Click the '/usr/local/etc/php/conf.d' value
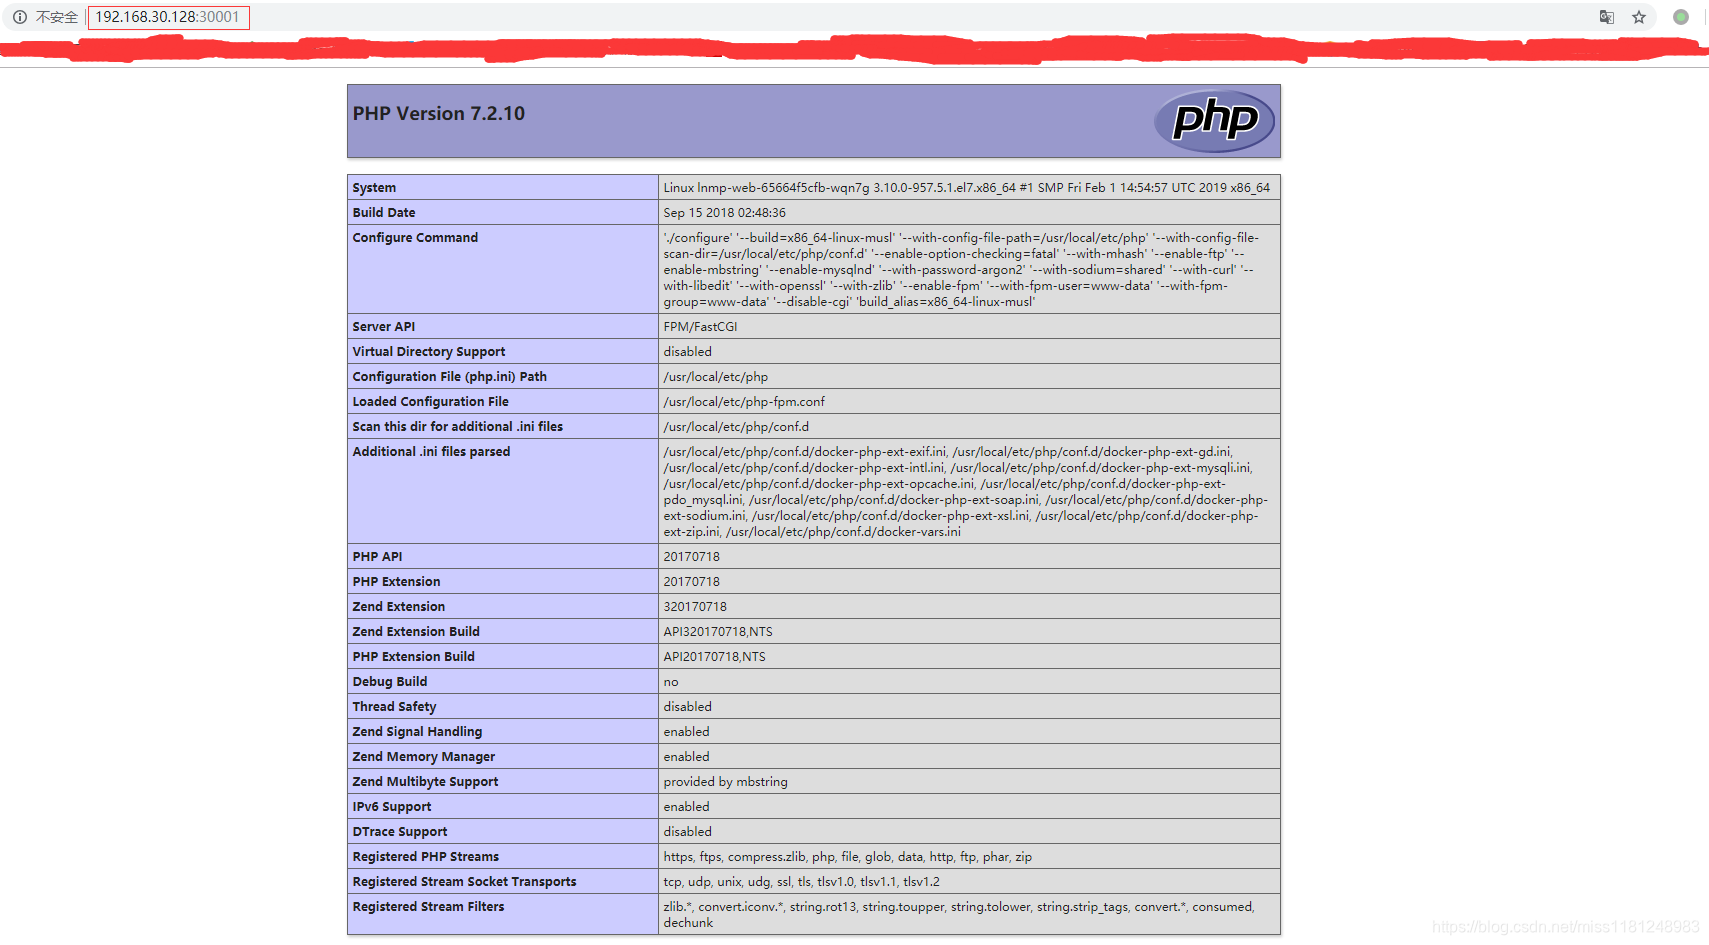Viewport: 1709px width, 945px height. click(736, 427)
